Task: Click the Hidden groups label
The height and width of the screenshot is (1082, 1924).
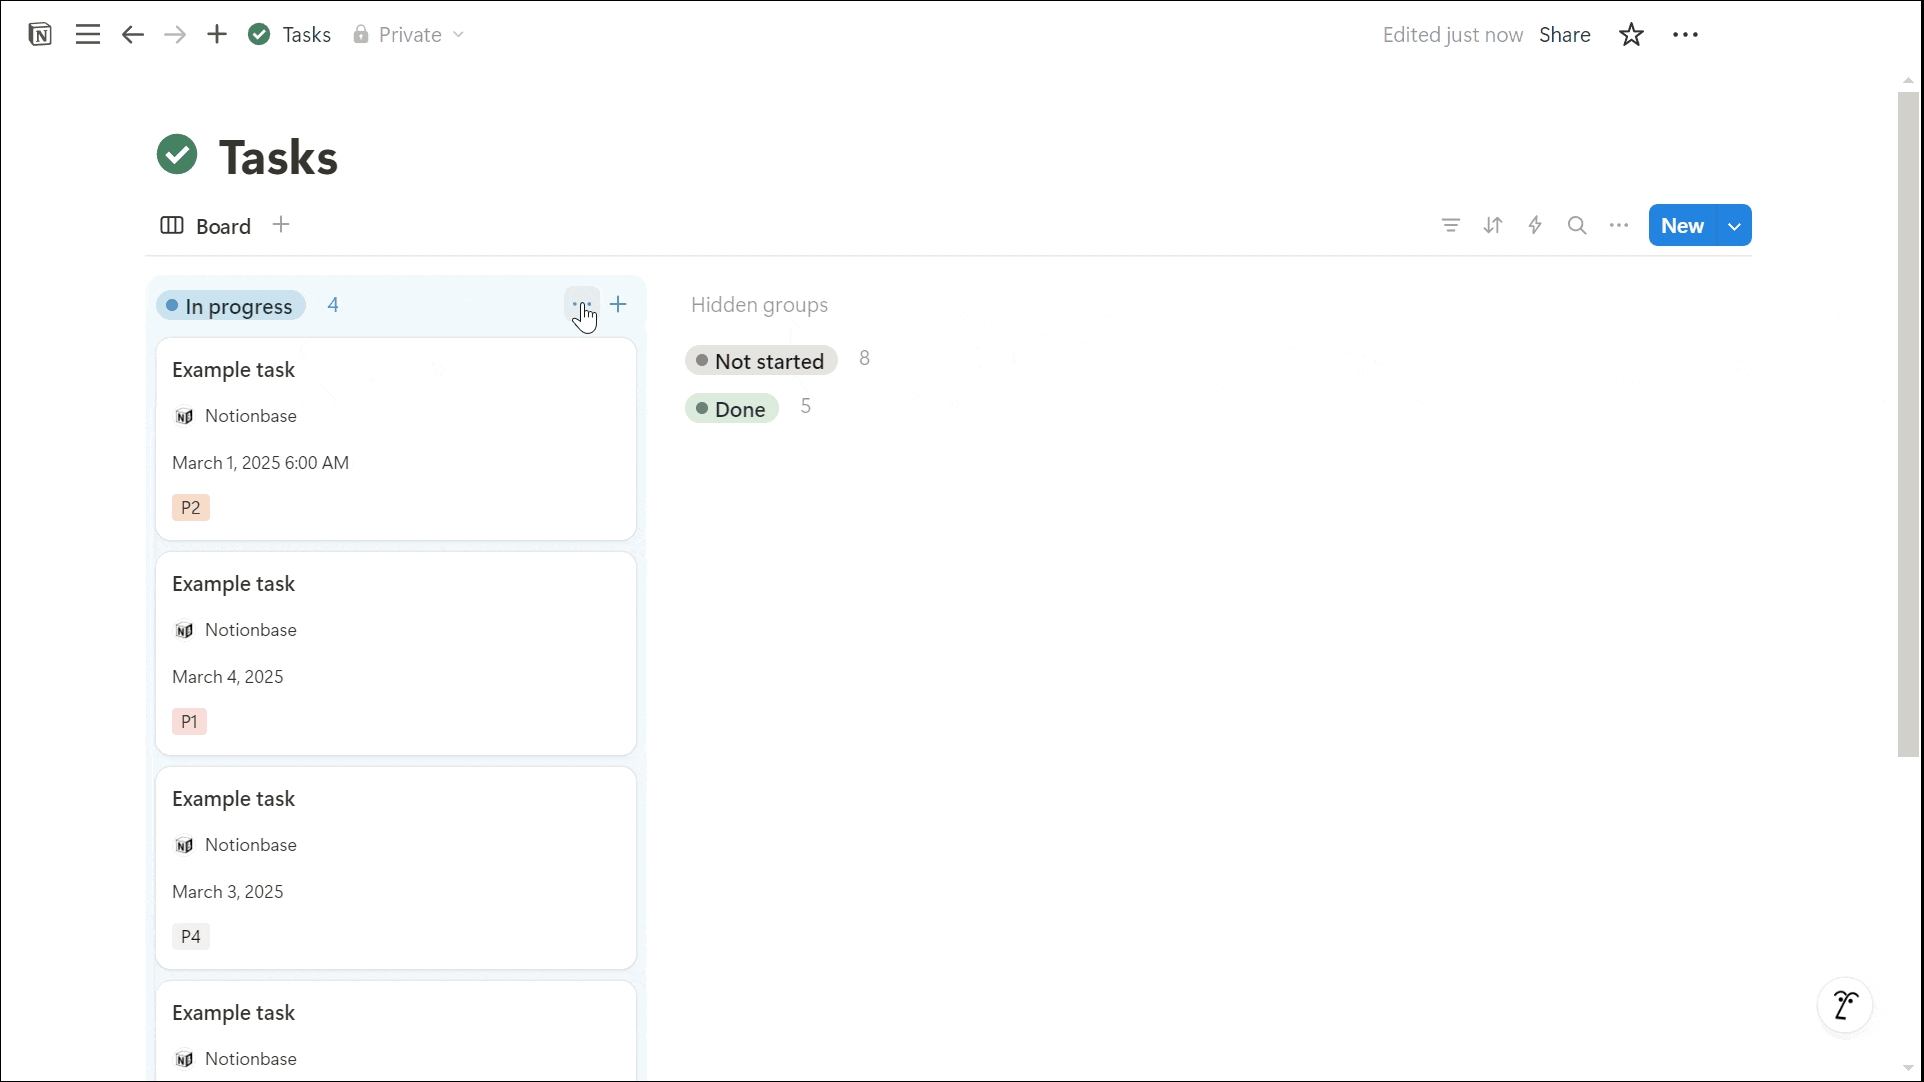Action: [759, 305]
